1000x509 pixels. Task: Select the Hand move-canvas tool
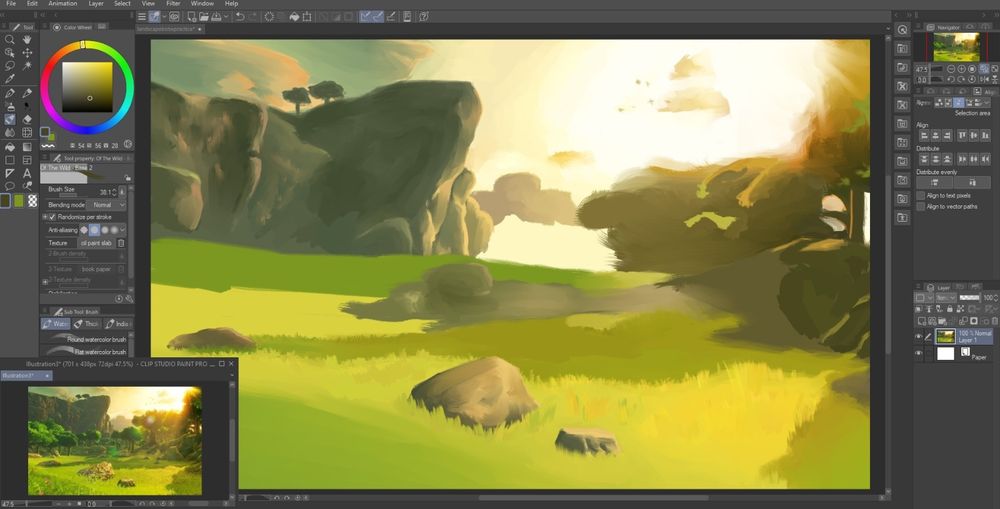tap(27, 40)
